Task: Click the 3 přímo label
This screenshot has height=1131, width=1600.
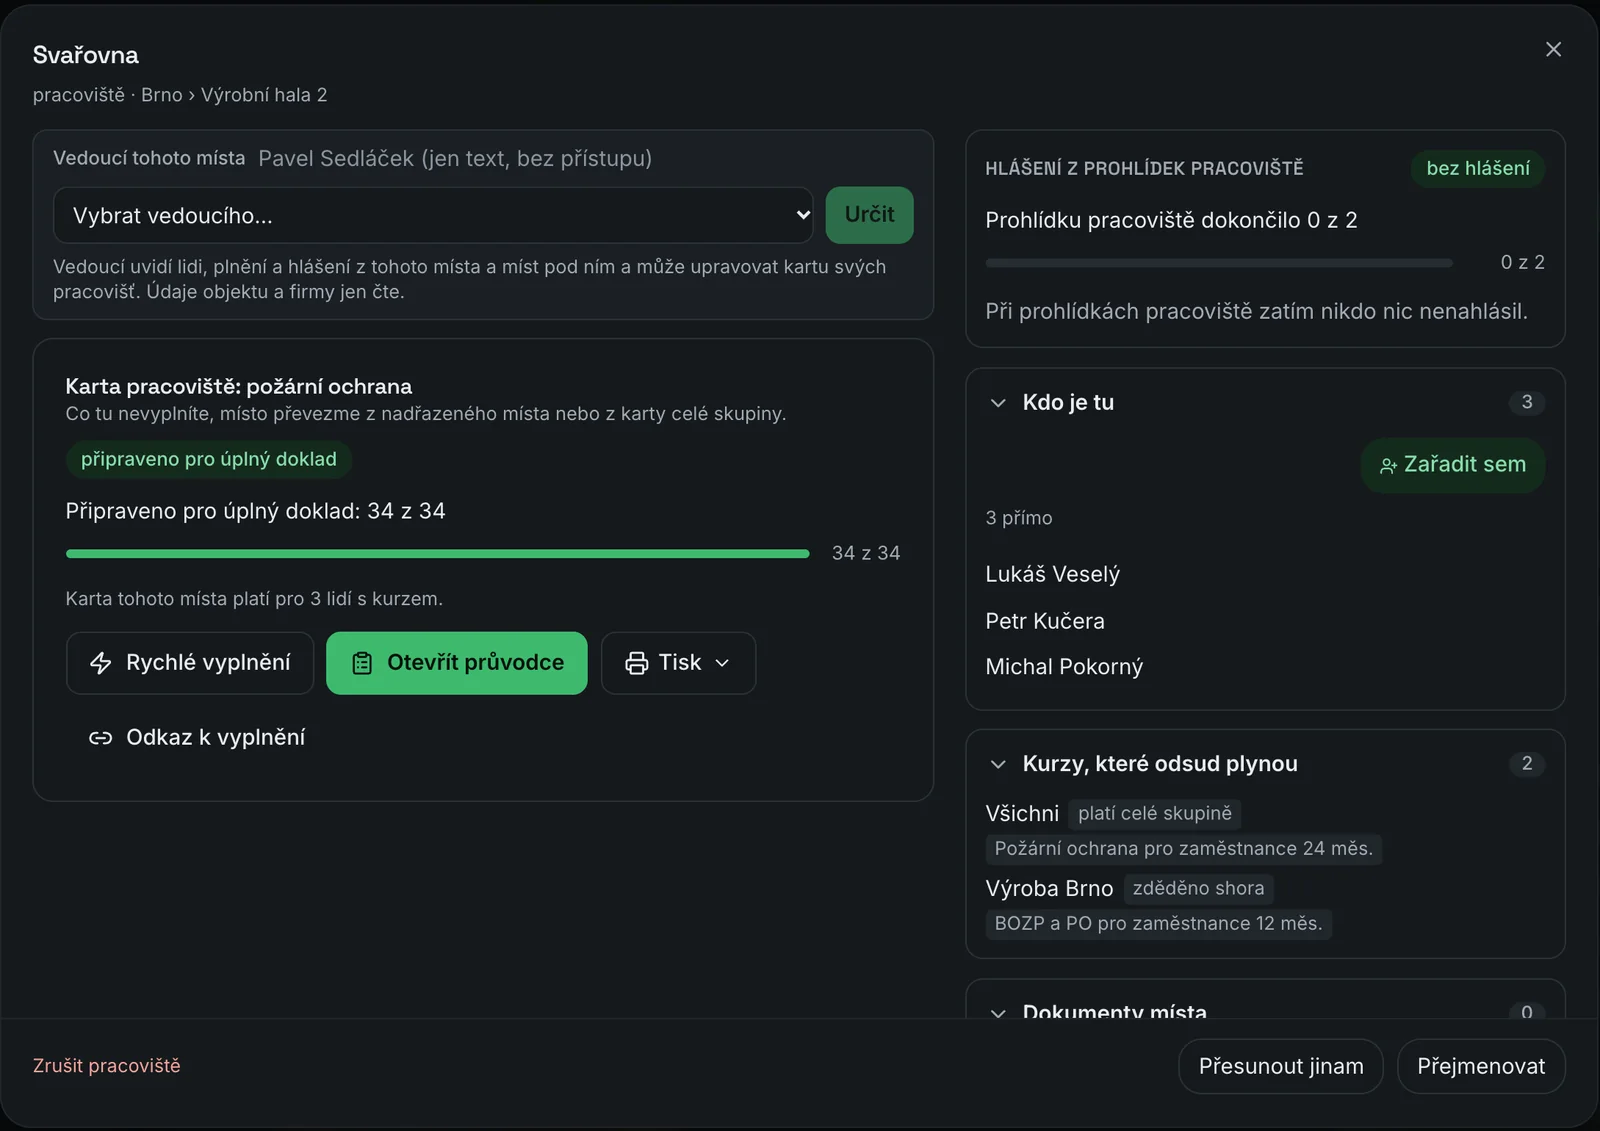Action: pyautogui.click(x=1019, y=518)
